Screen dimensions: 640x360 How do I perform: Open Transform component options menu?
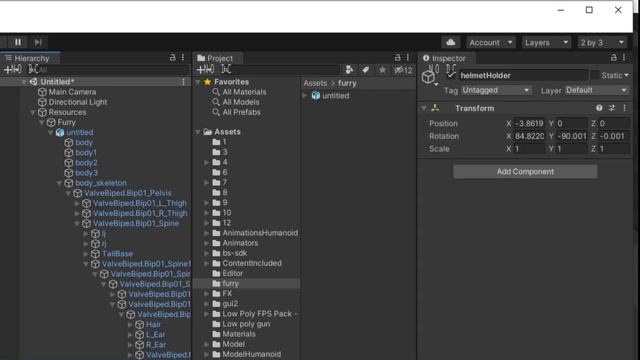pos(624,108)
